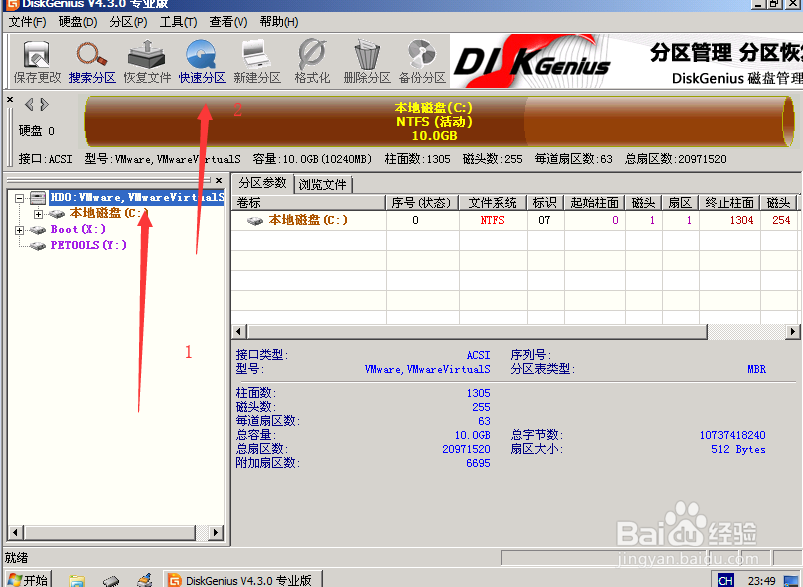Select HD0:VMware,VMwareVirtualS in tree
Viewport: 803px width, 587px height.
pyautogui.click(x=137, y=197)
